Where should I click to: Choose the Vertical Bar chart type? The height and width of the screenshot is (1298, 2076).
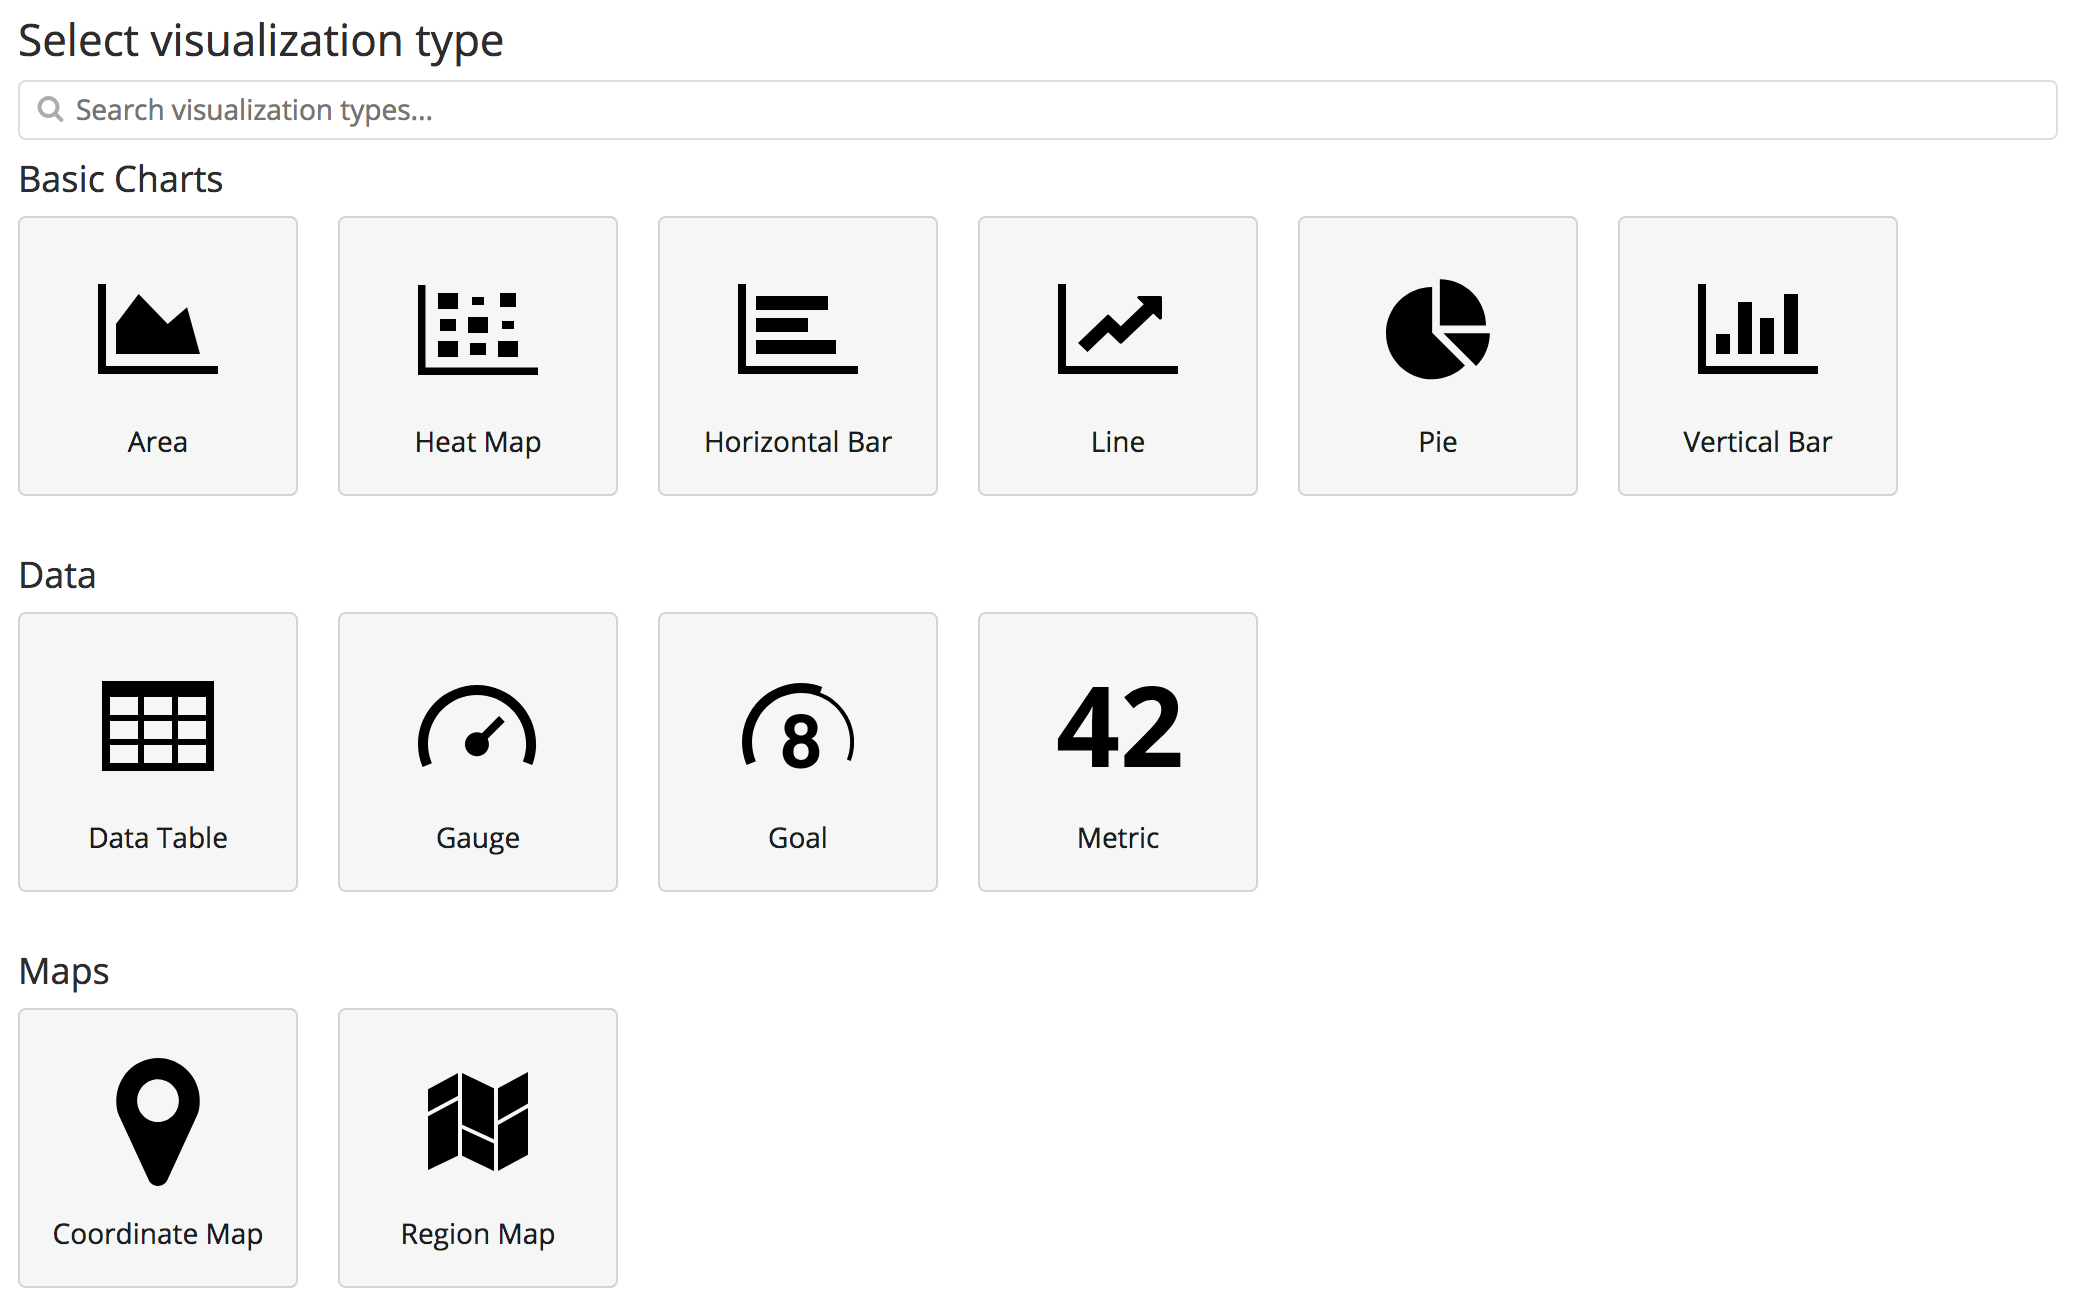(x=1758, y=356)
